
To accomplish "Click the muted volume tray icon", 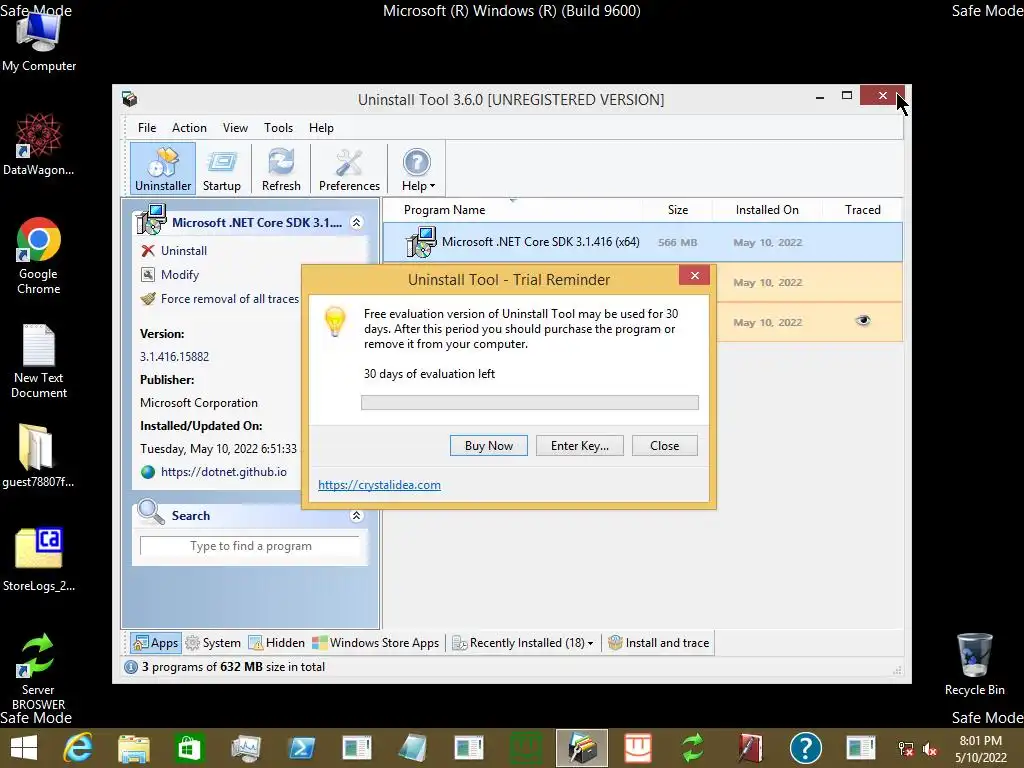I will pos(930,750).
